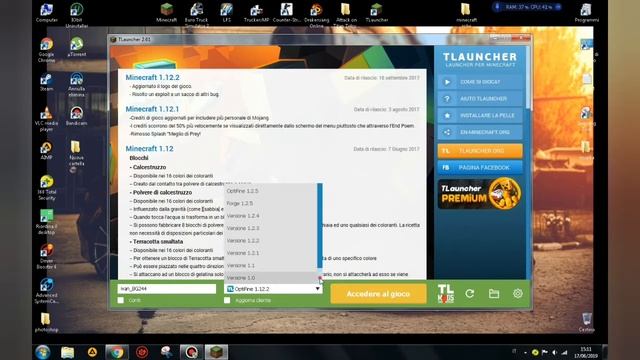Open the IObit Uninstaller desktop icon
This screenshot has height=360, width=640.
click(76, 15)
